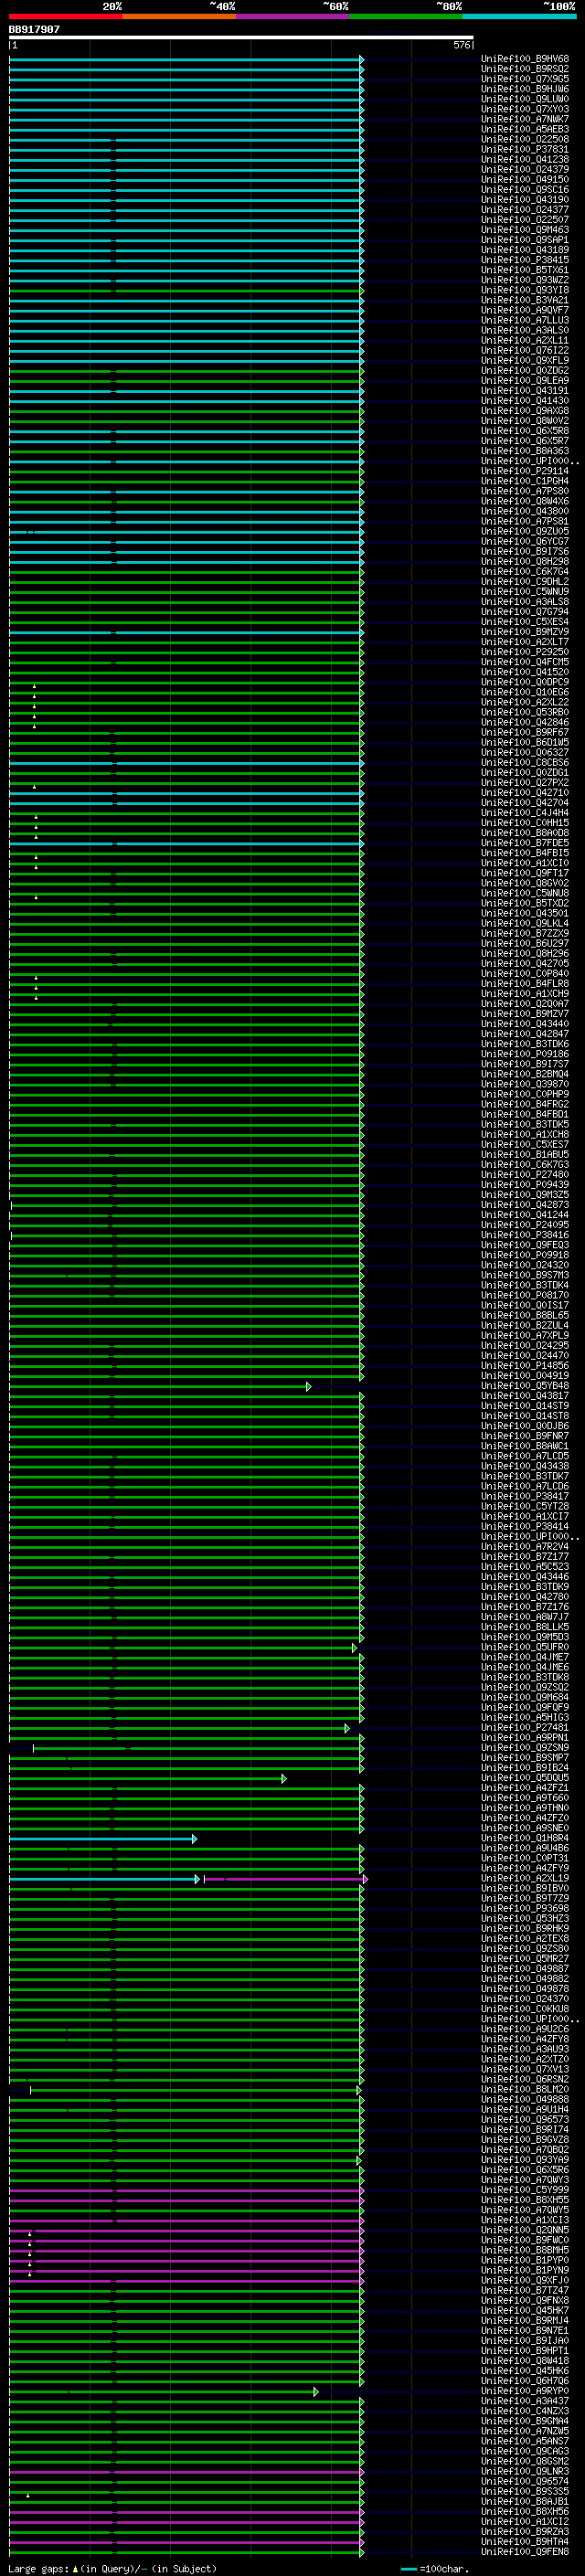View entry UniRef100_Q6X5R8
Image resolution: width=585 pixels, height=2576 pixels.
[524, 431]
